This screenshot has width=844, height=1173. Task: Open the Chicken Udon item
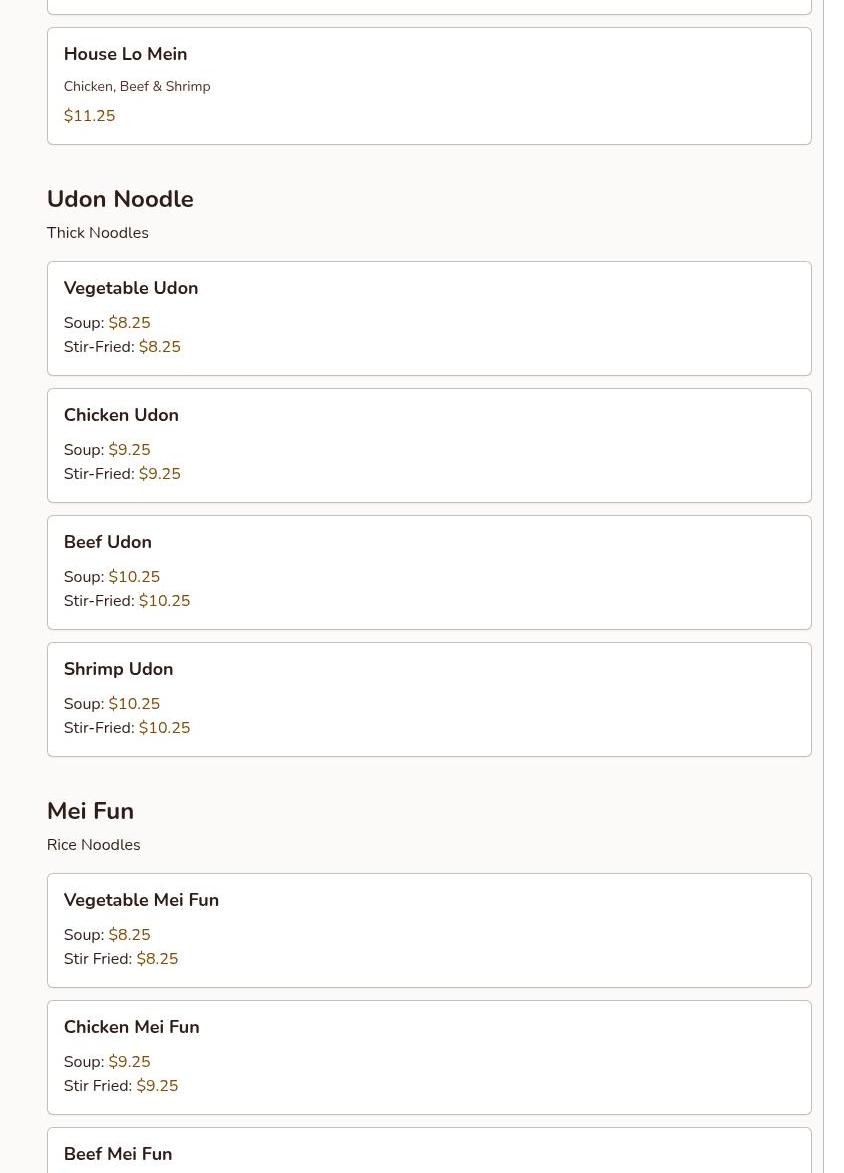[x=121, y=415]
